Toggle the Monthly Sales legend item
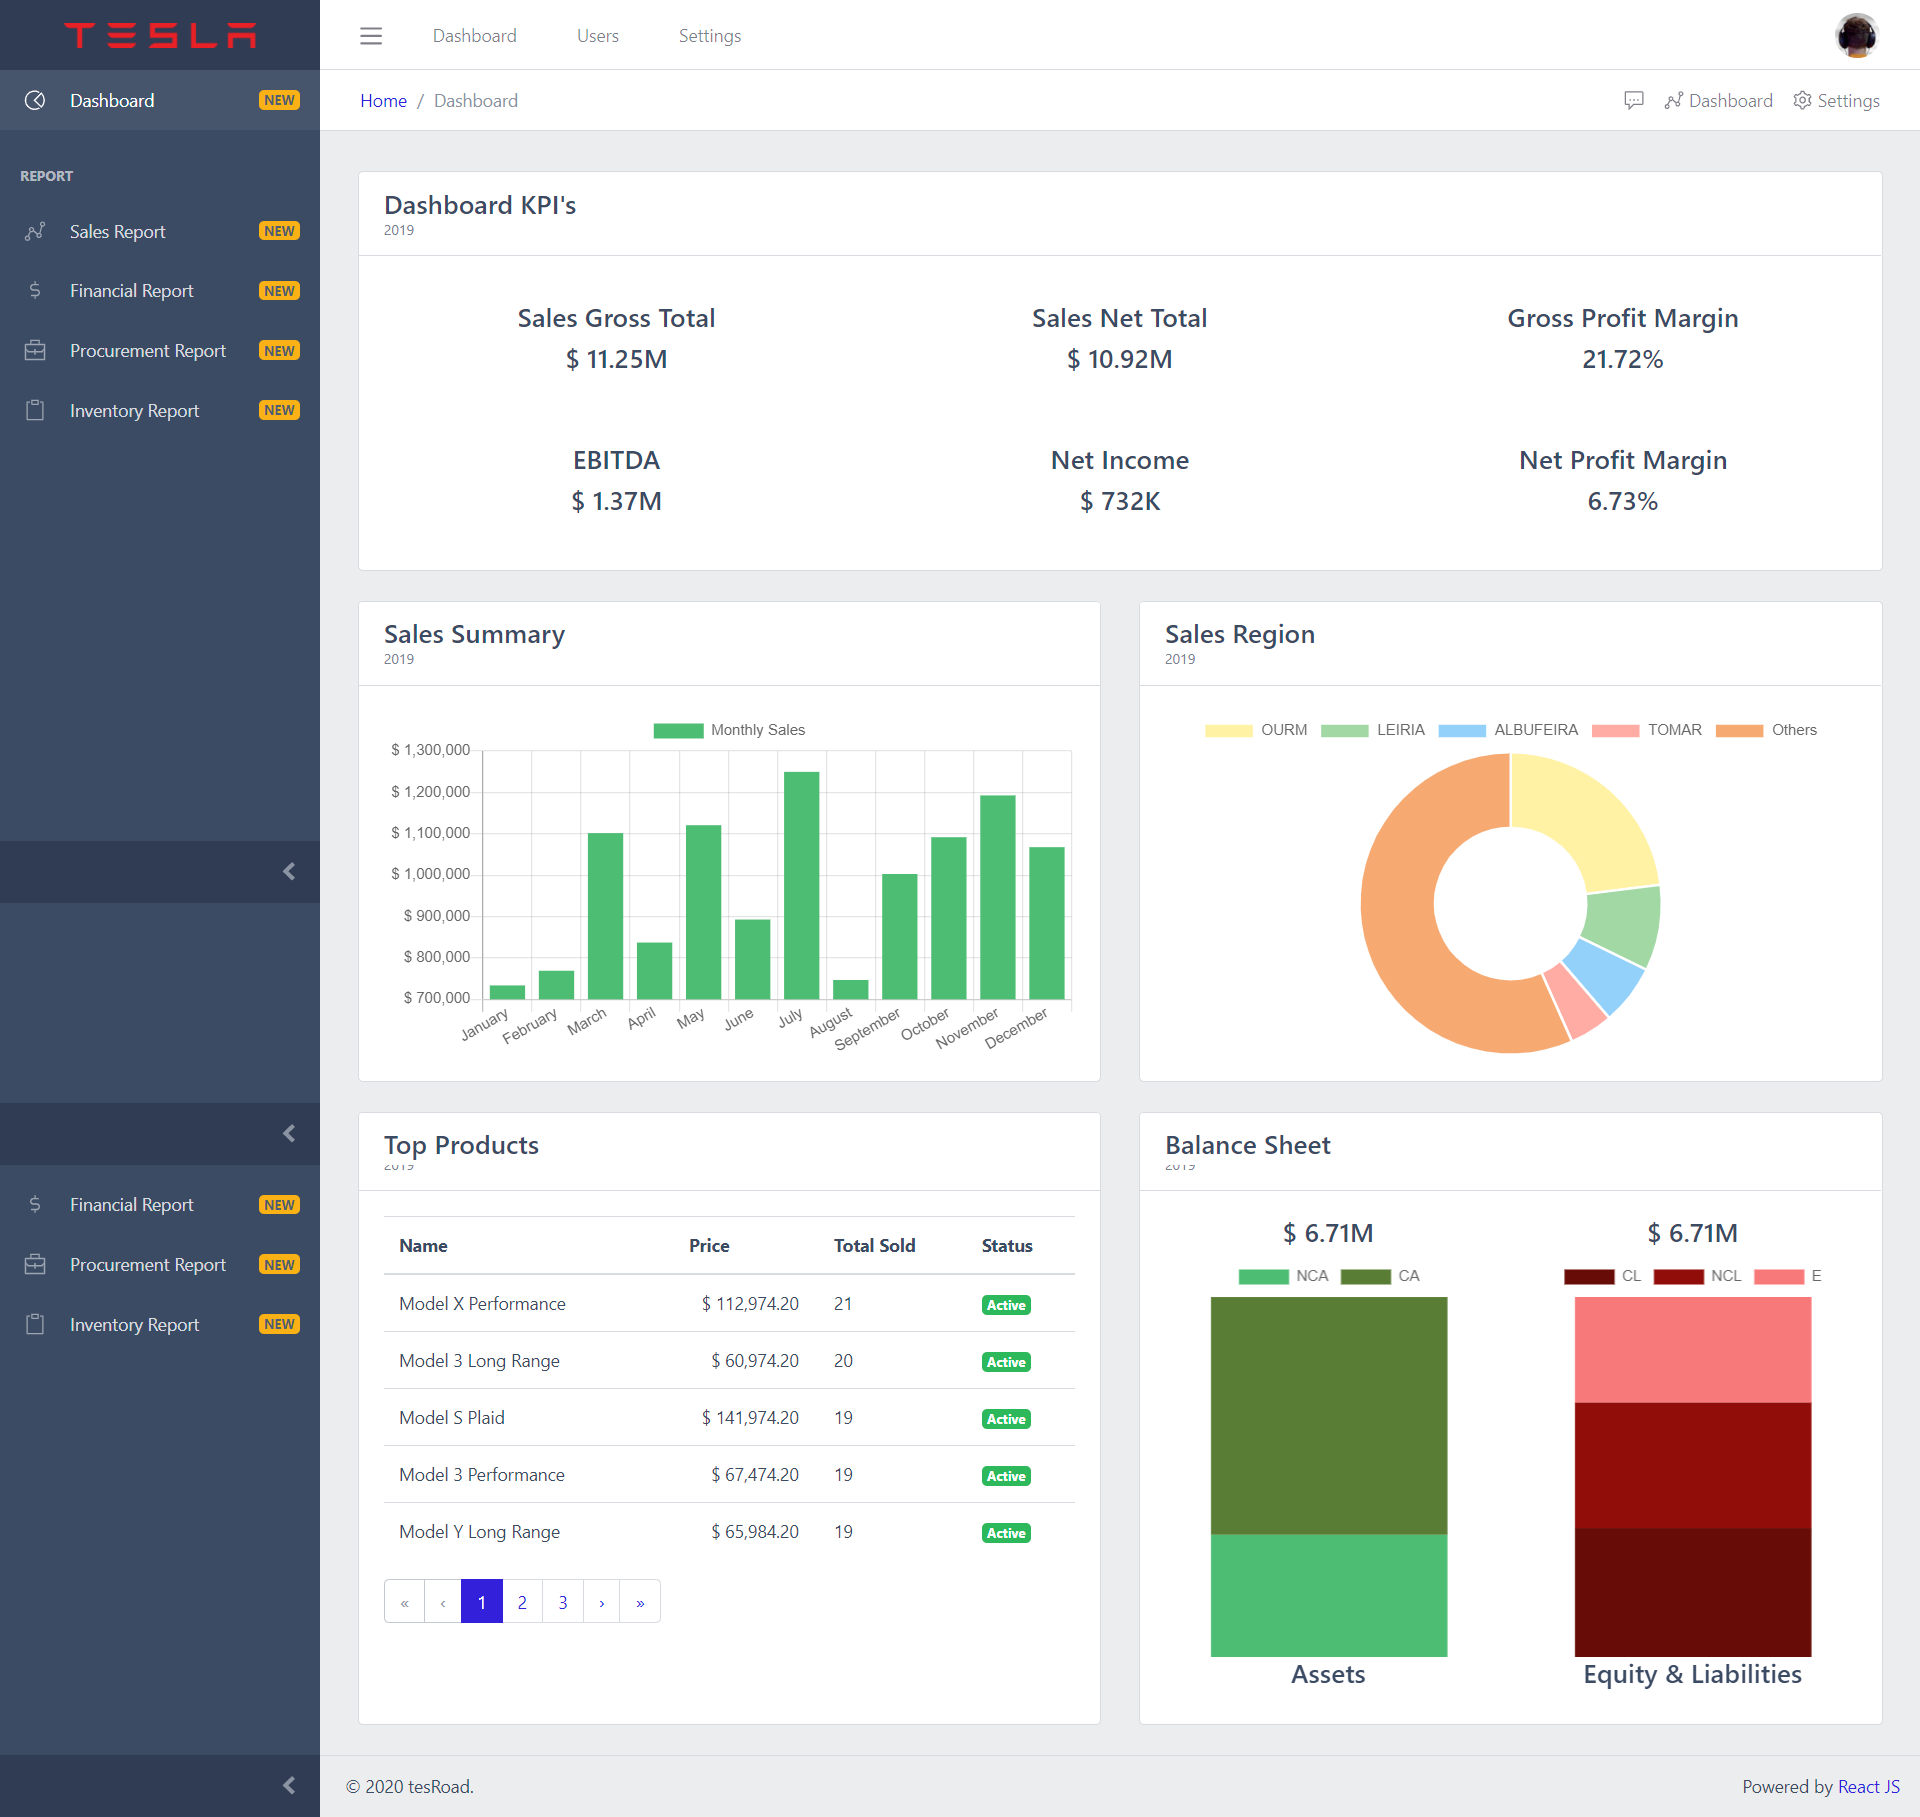This screenshot has height=1817, width=1920. coord(729,730)
